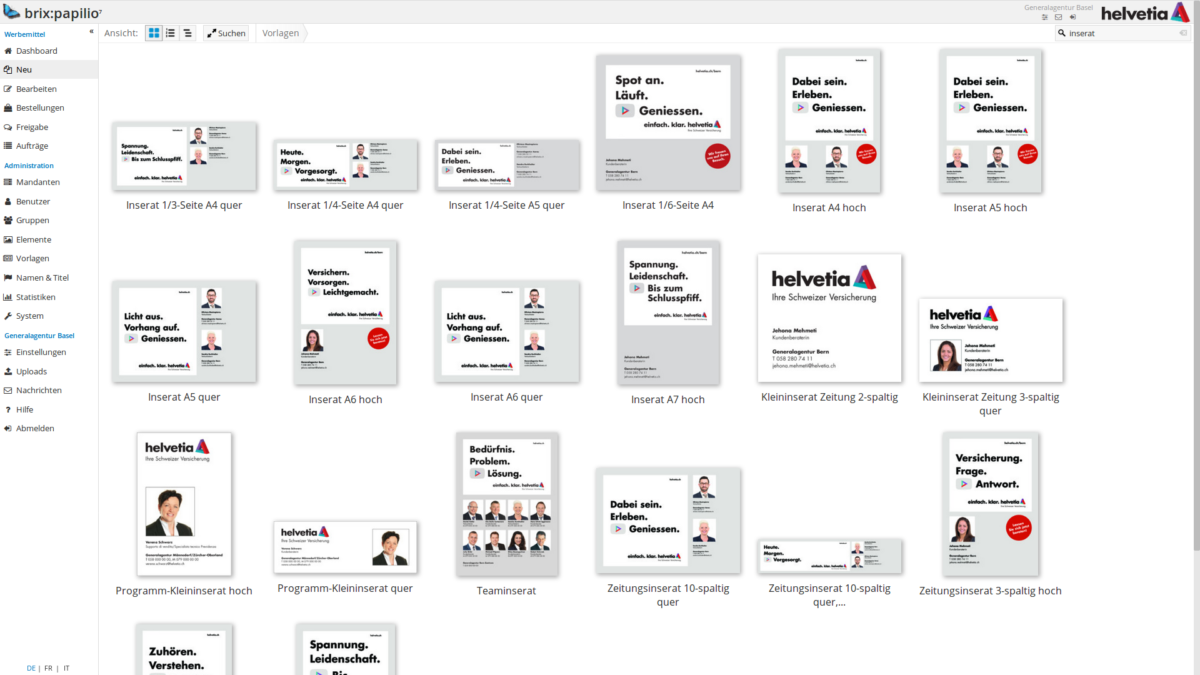The height and width of the screenshot is (675, 1200).
Task: Click the Generalagentur Basel header label
Action: point(1059,7)
